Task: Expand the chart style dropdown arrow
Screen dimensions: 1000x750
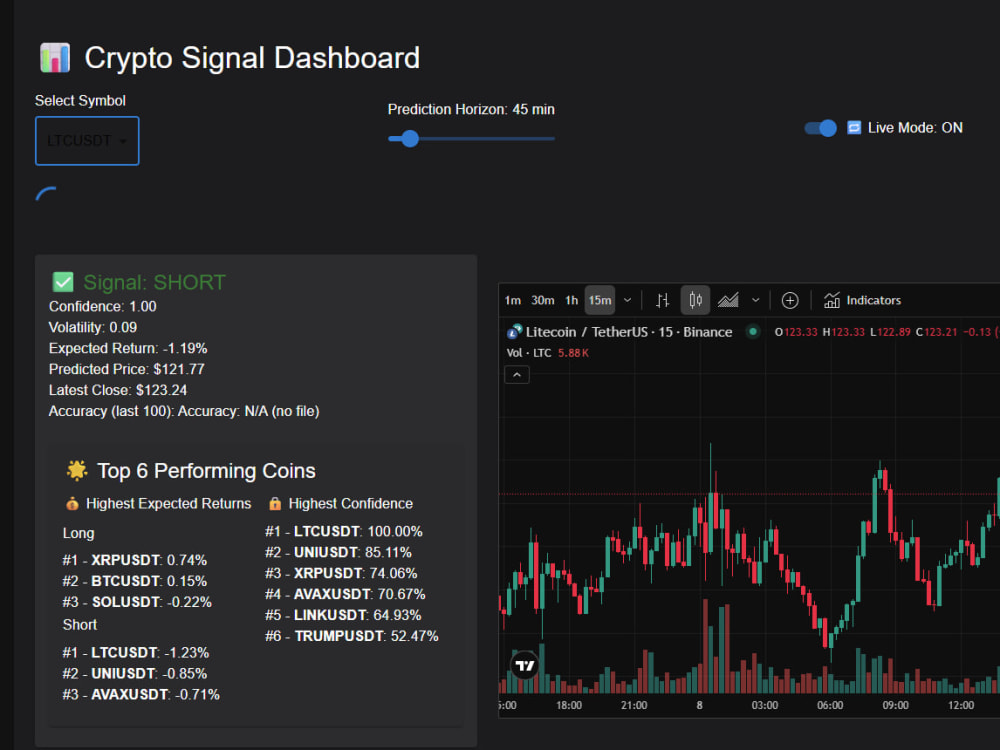Action: [x=756, y=300]
